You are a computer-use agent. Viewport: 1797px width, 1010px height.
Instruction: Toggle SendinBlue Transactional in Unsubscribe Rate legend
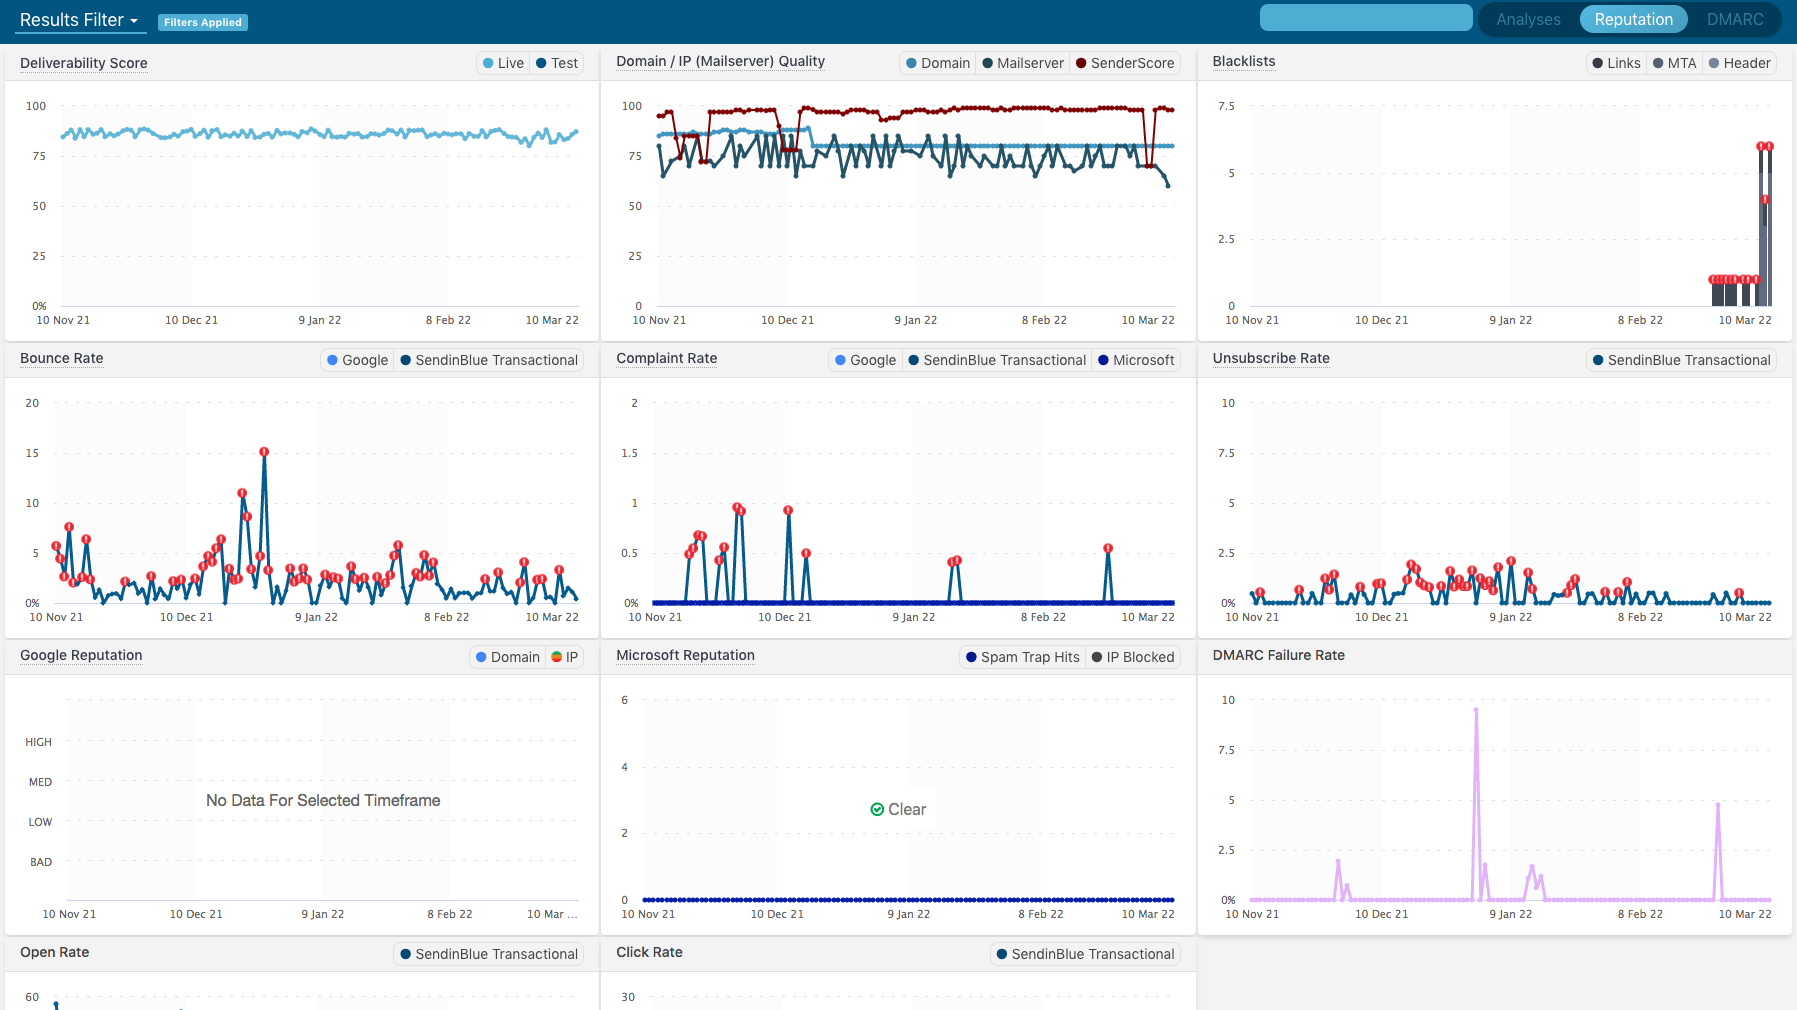pyautogui.click(x=1681, y=360)
